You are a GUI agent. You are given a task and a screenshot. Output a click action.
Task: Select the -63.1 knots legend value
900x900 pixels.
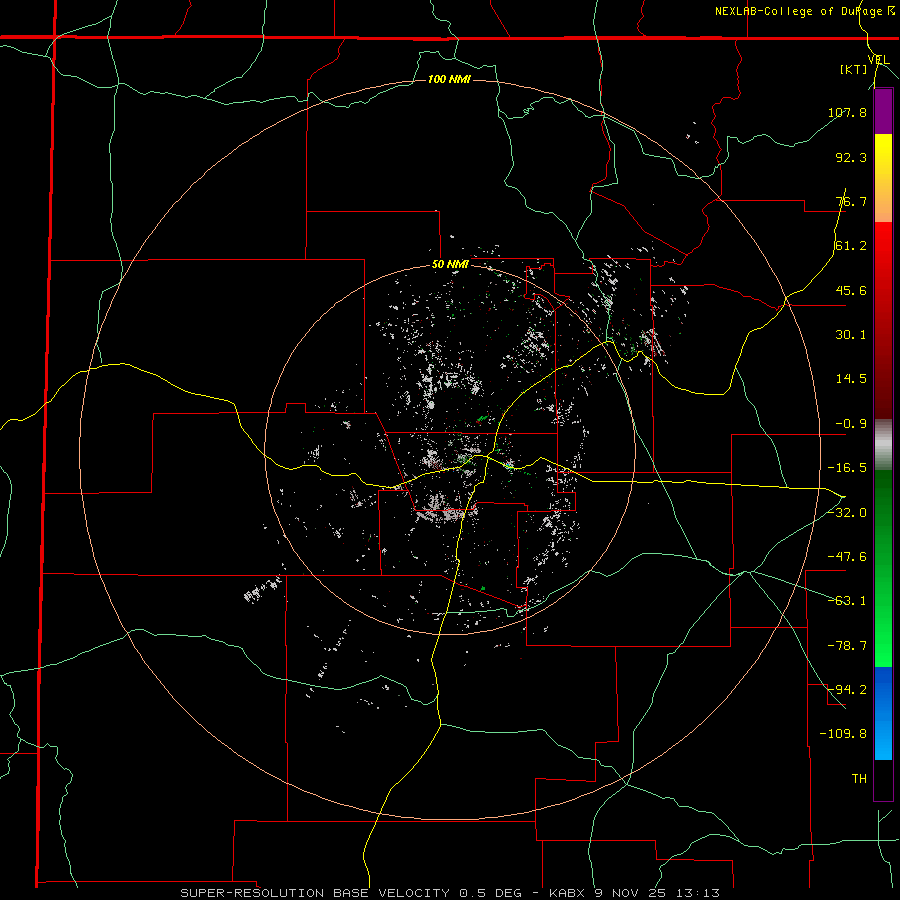(x=847, y=601)
